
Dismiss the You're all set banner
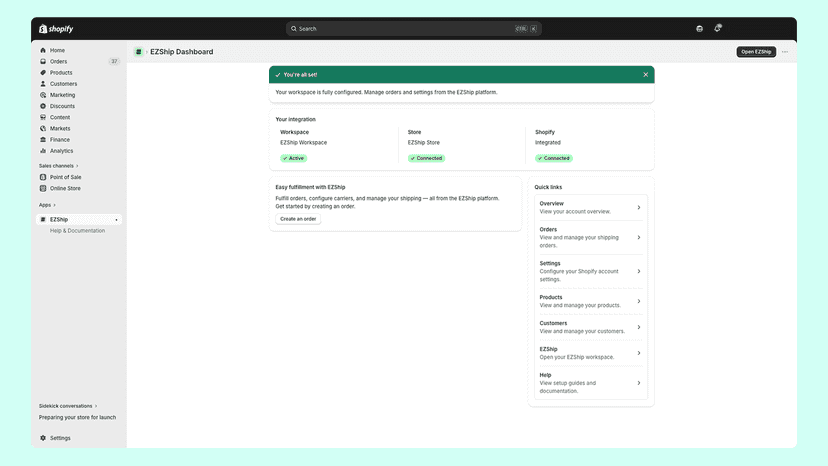point(645,74)
